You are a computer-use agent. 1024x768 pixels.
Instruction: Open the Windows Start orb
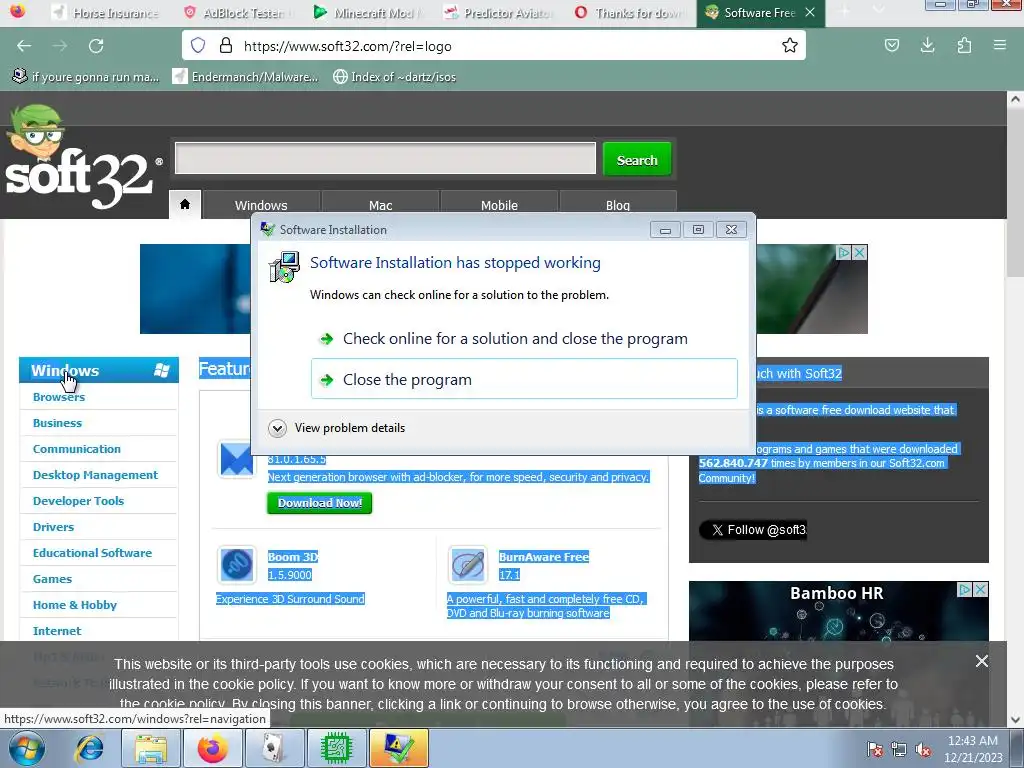27,748
